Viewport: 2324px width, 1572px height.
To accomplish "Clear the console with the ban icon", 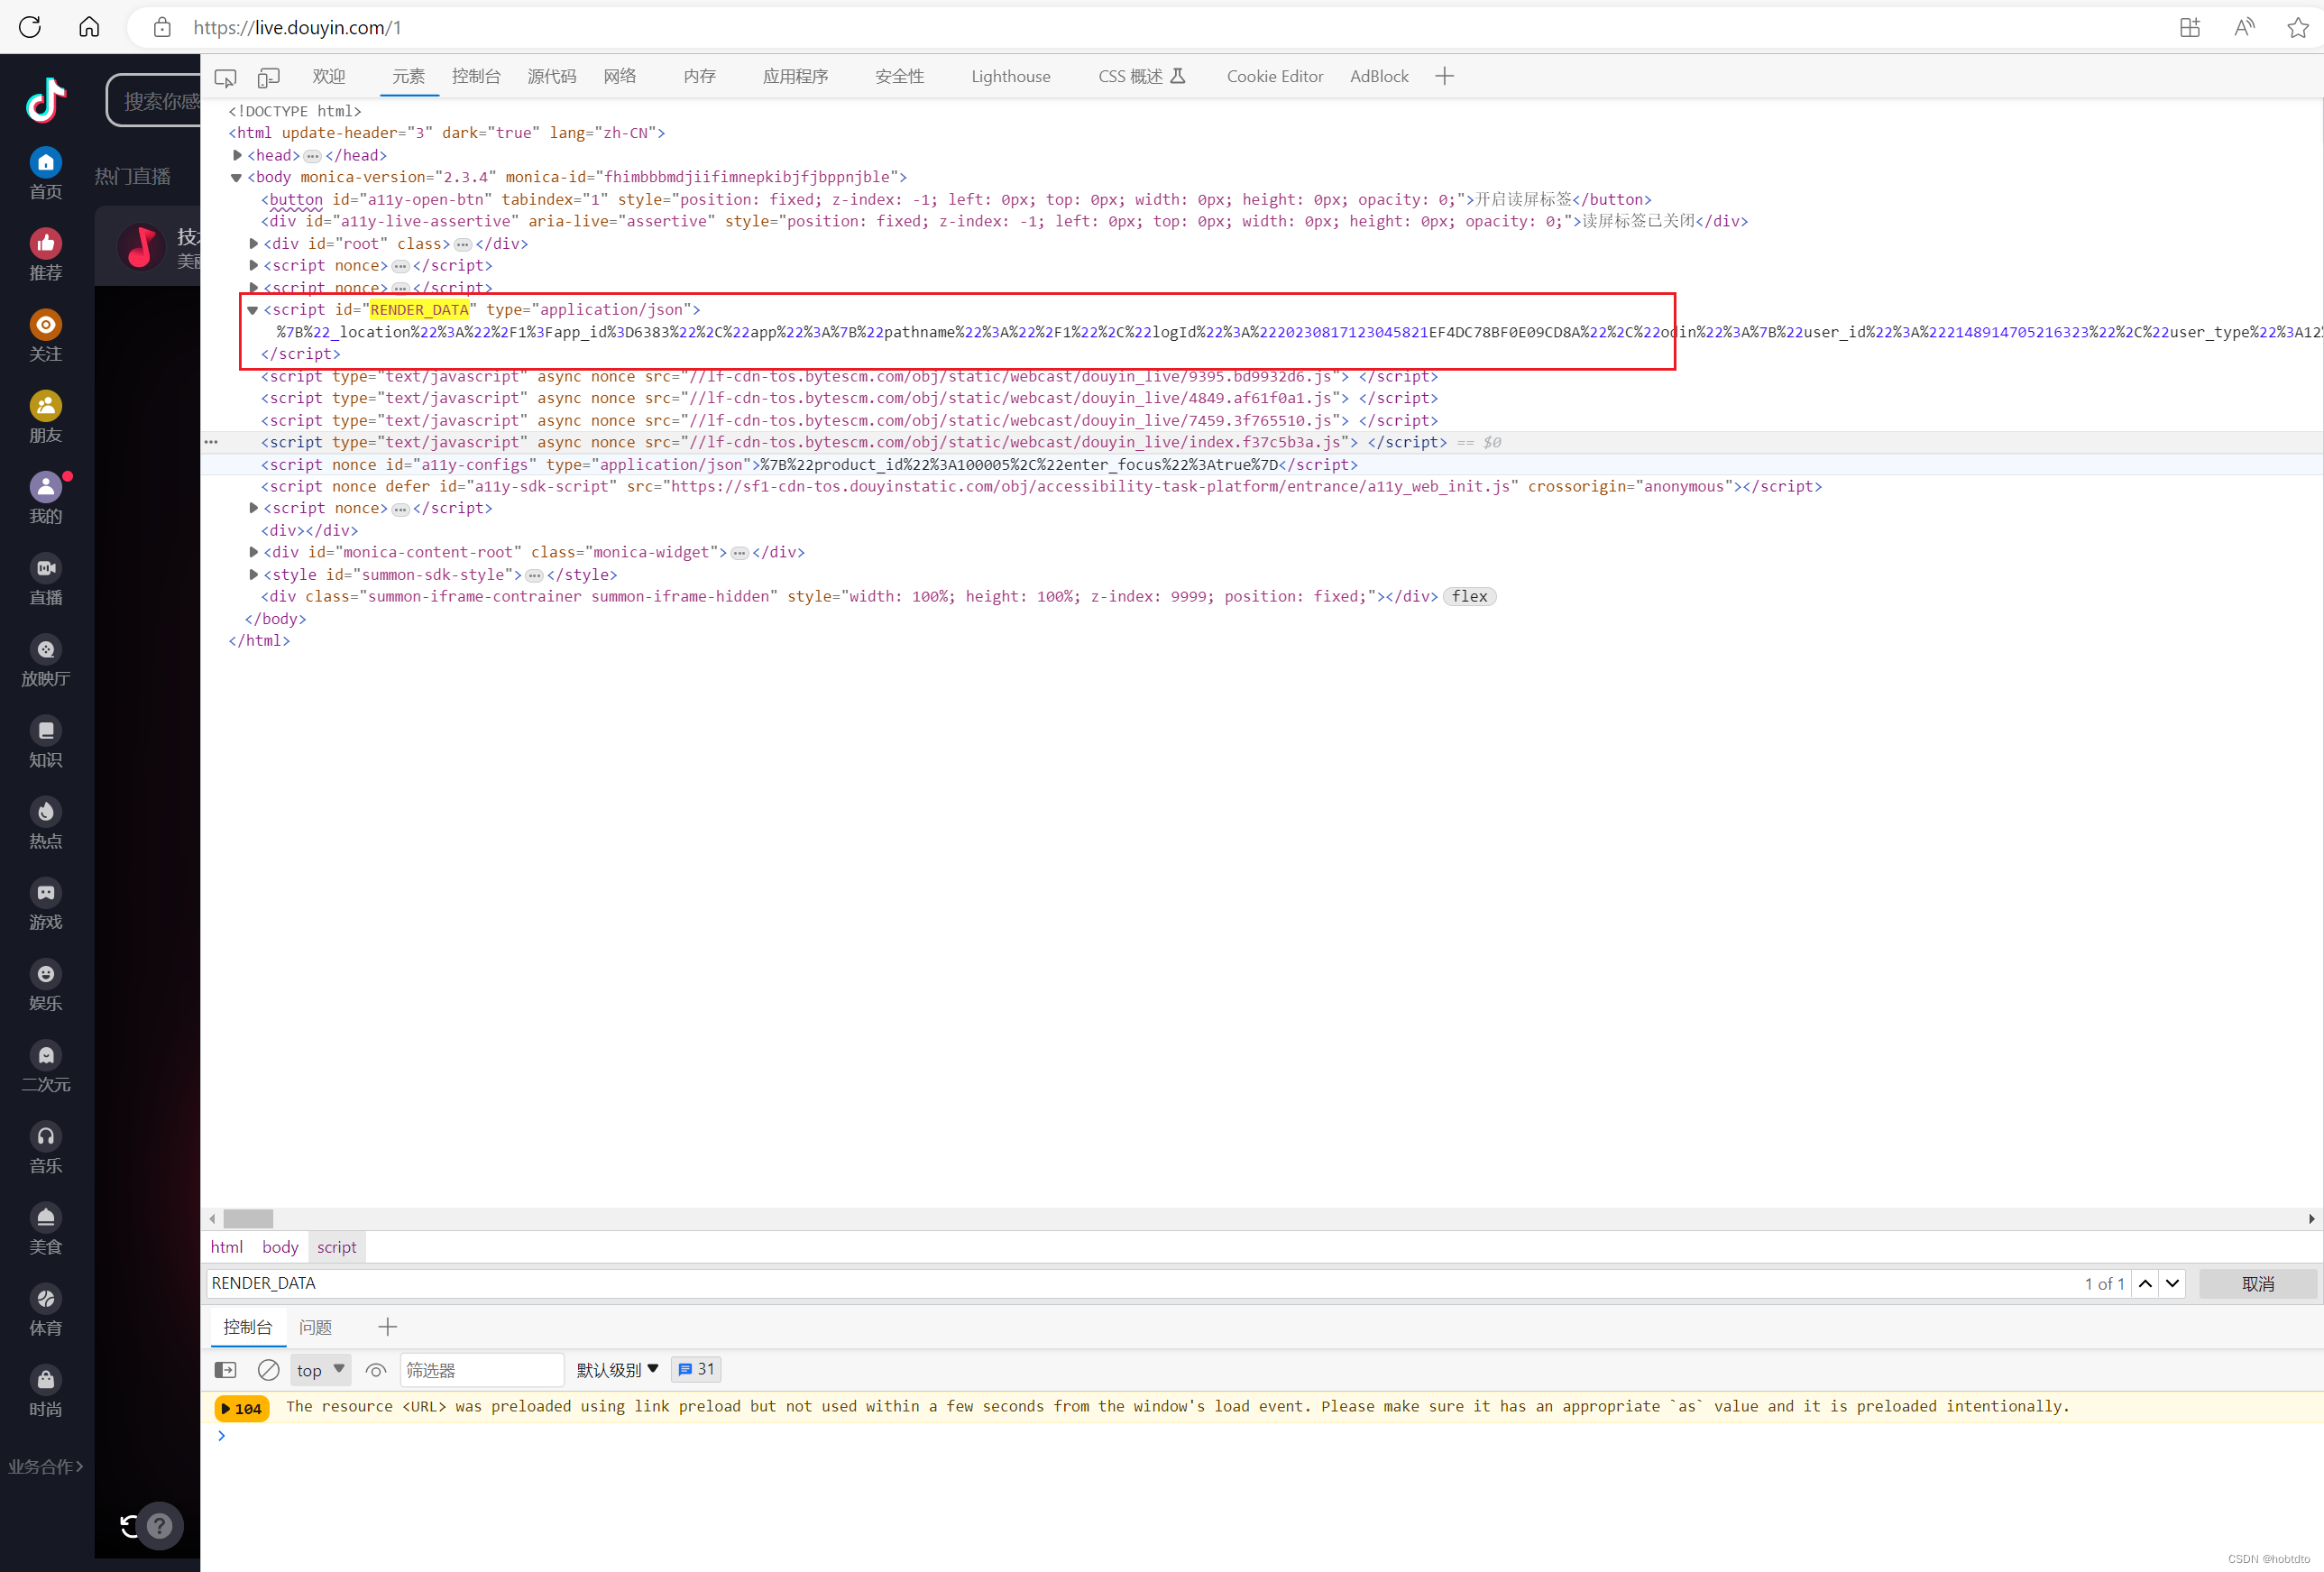I will click(x=268, y=1369).
